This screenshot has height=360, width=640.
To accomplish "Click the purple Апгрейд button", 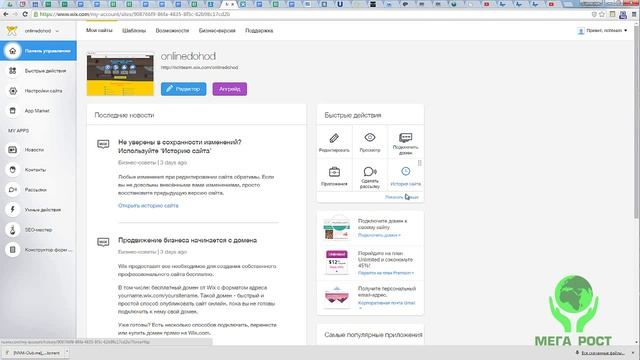I will tap(230, 89).
